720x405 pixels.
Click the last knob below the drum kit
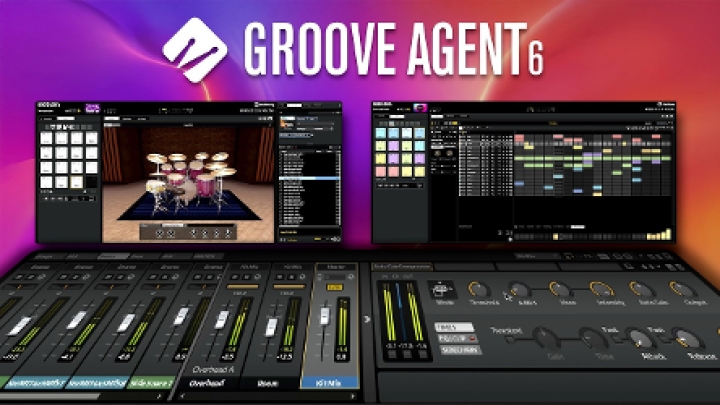227,234
